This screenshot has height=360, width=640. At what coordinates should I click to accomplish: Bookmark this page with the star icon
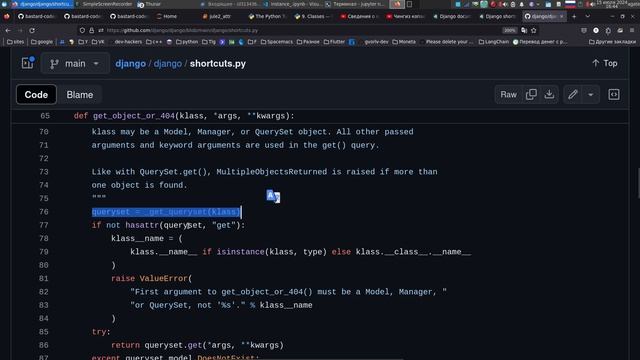pyautogui.click(x=533, y=30)
